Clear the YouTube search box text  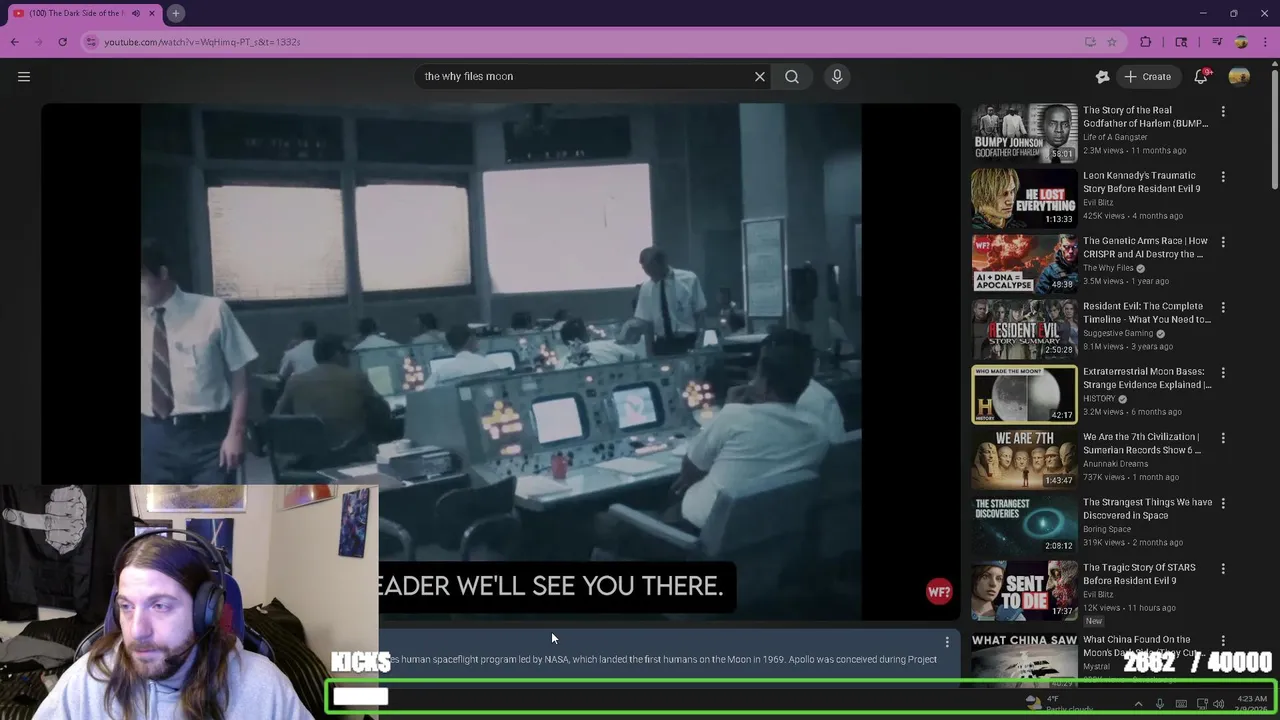click(760, 76)
